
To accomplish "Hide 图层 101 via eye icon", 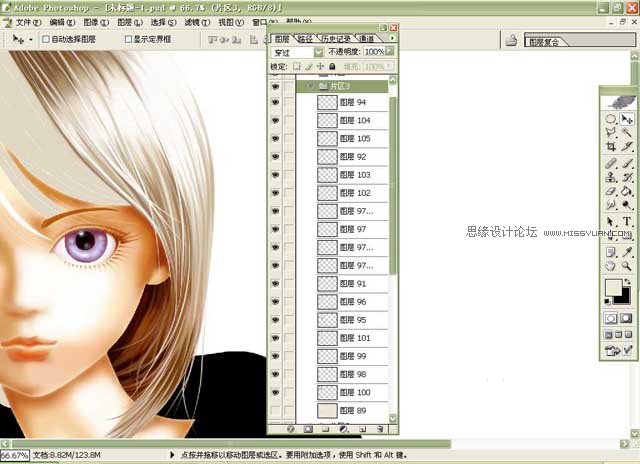I will (276, 338).
